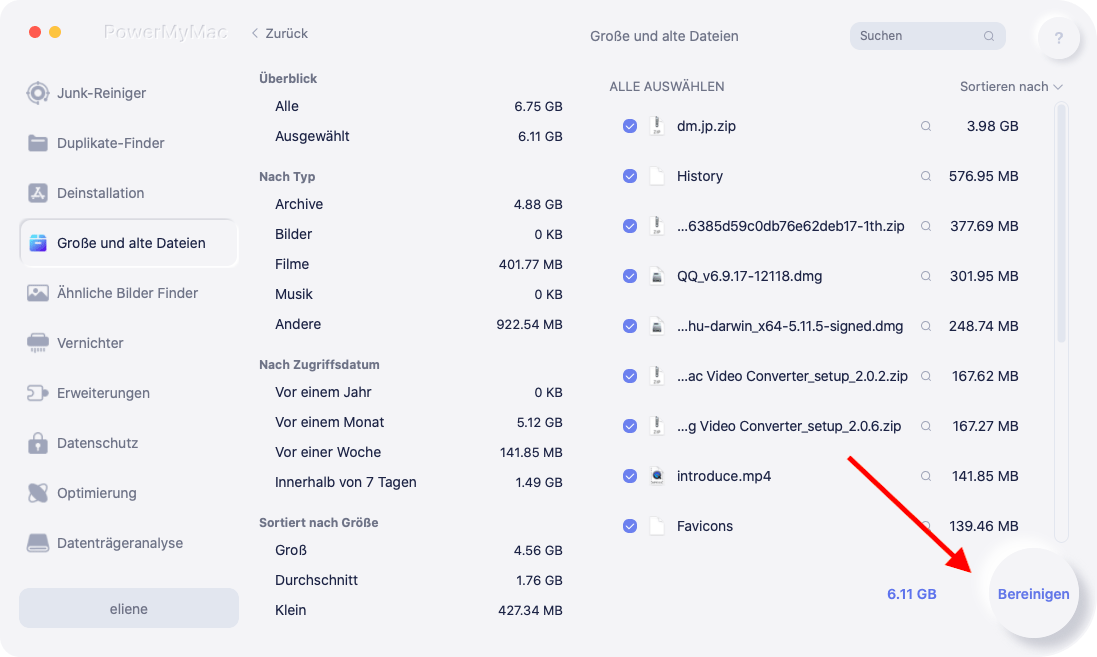Deselect the History file checkbox

tap(630, 176)
